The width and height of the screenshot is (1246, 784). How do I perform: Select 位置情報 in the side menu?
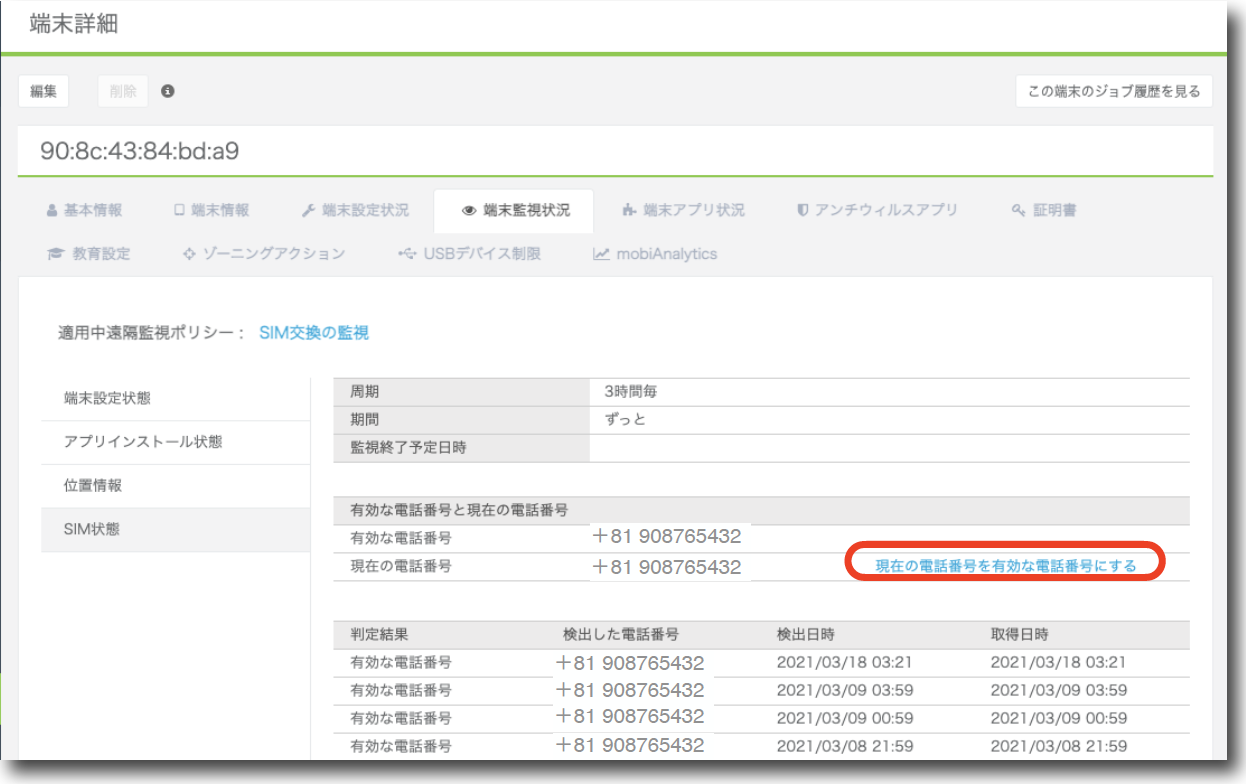pyautogui.click(x=176, y=486)
